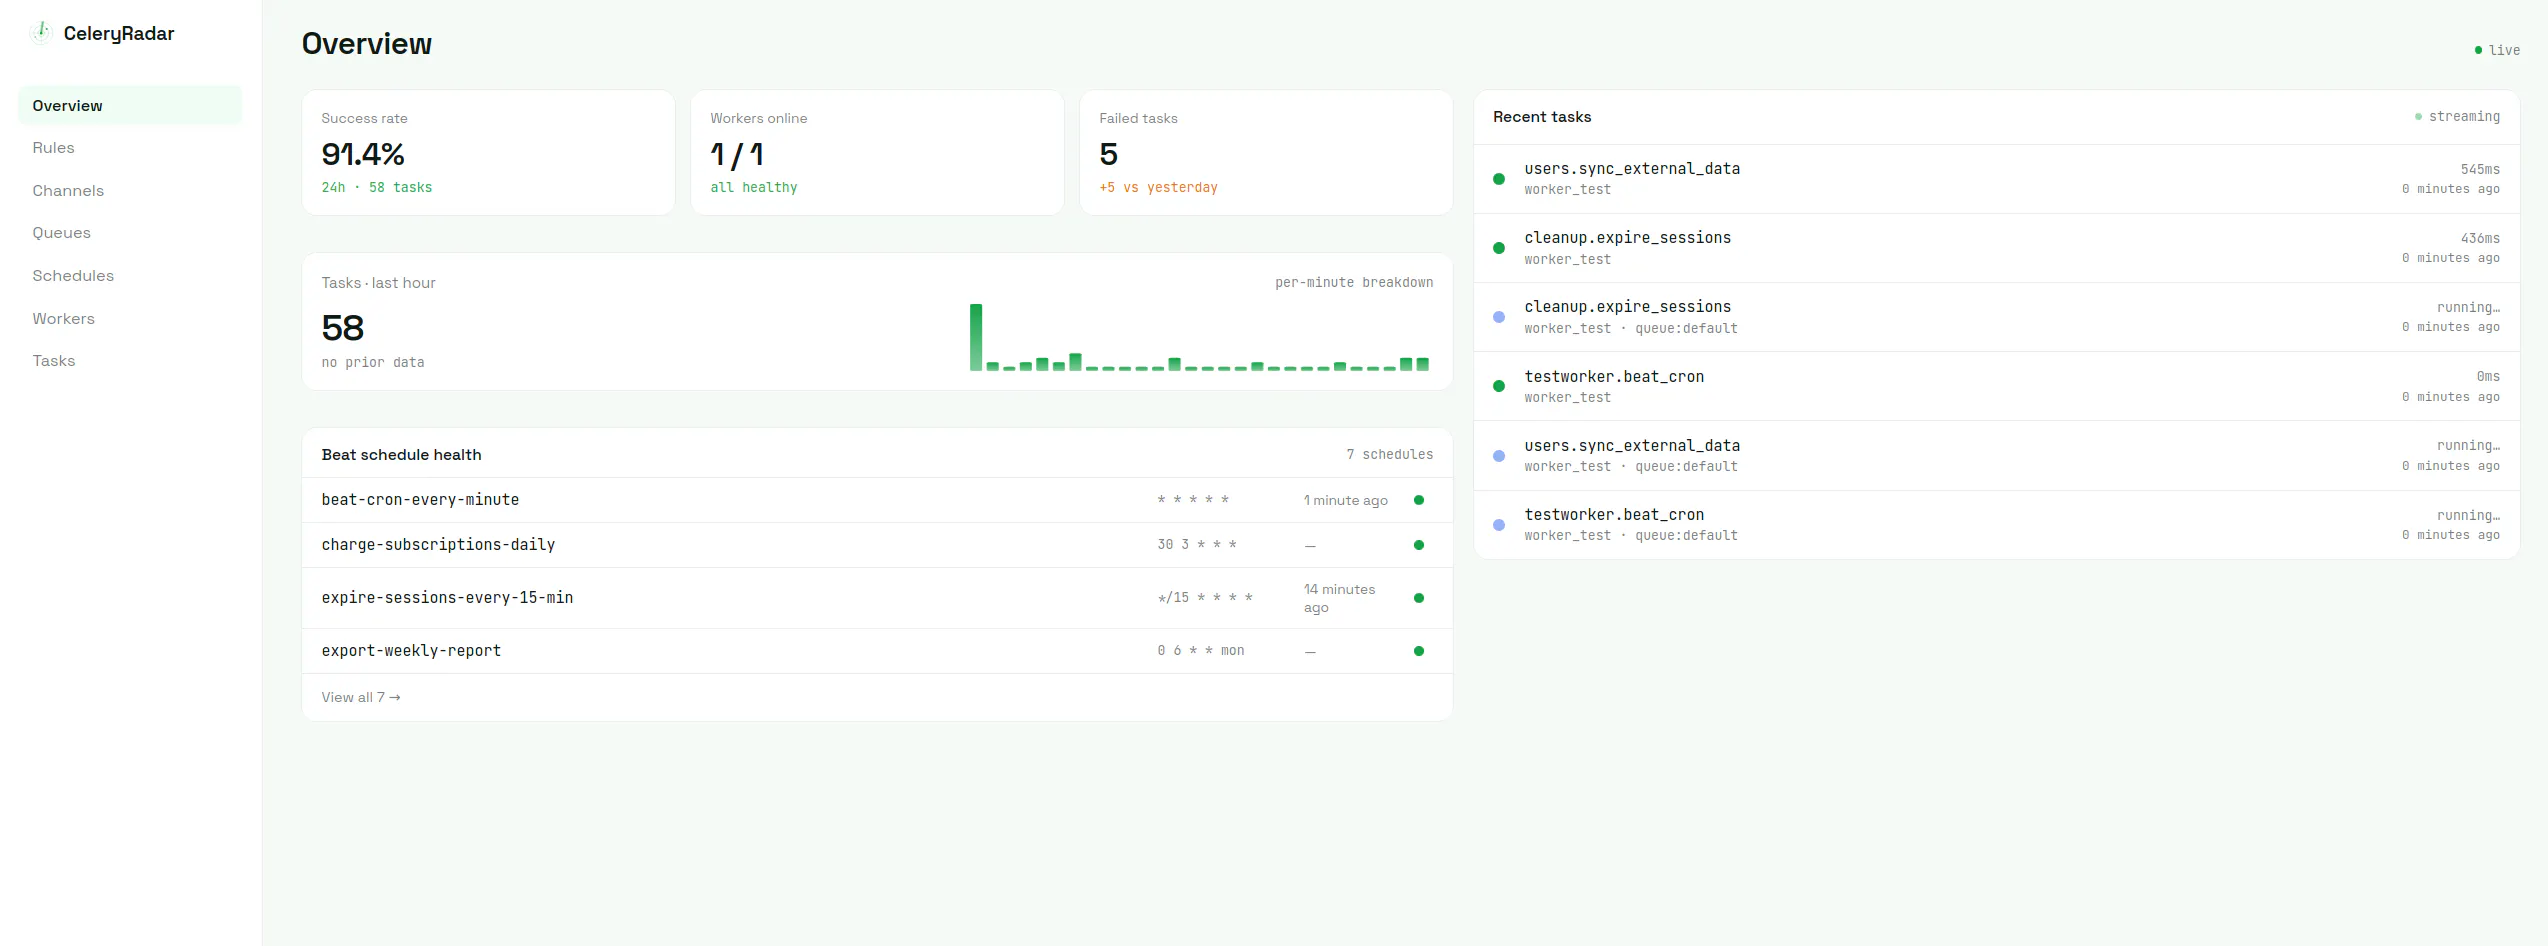The width and height of the screenshot is (2548, 946).
Task: Click blue dot of running testworker.beat_cron
Action: coord(1498,525)
